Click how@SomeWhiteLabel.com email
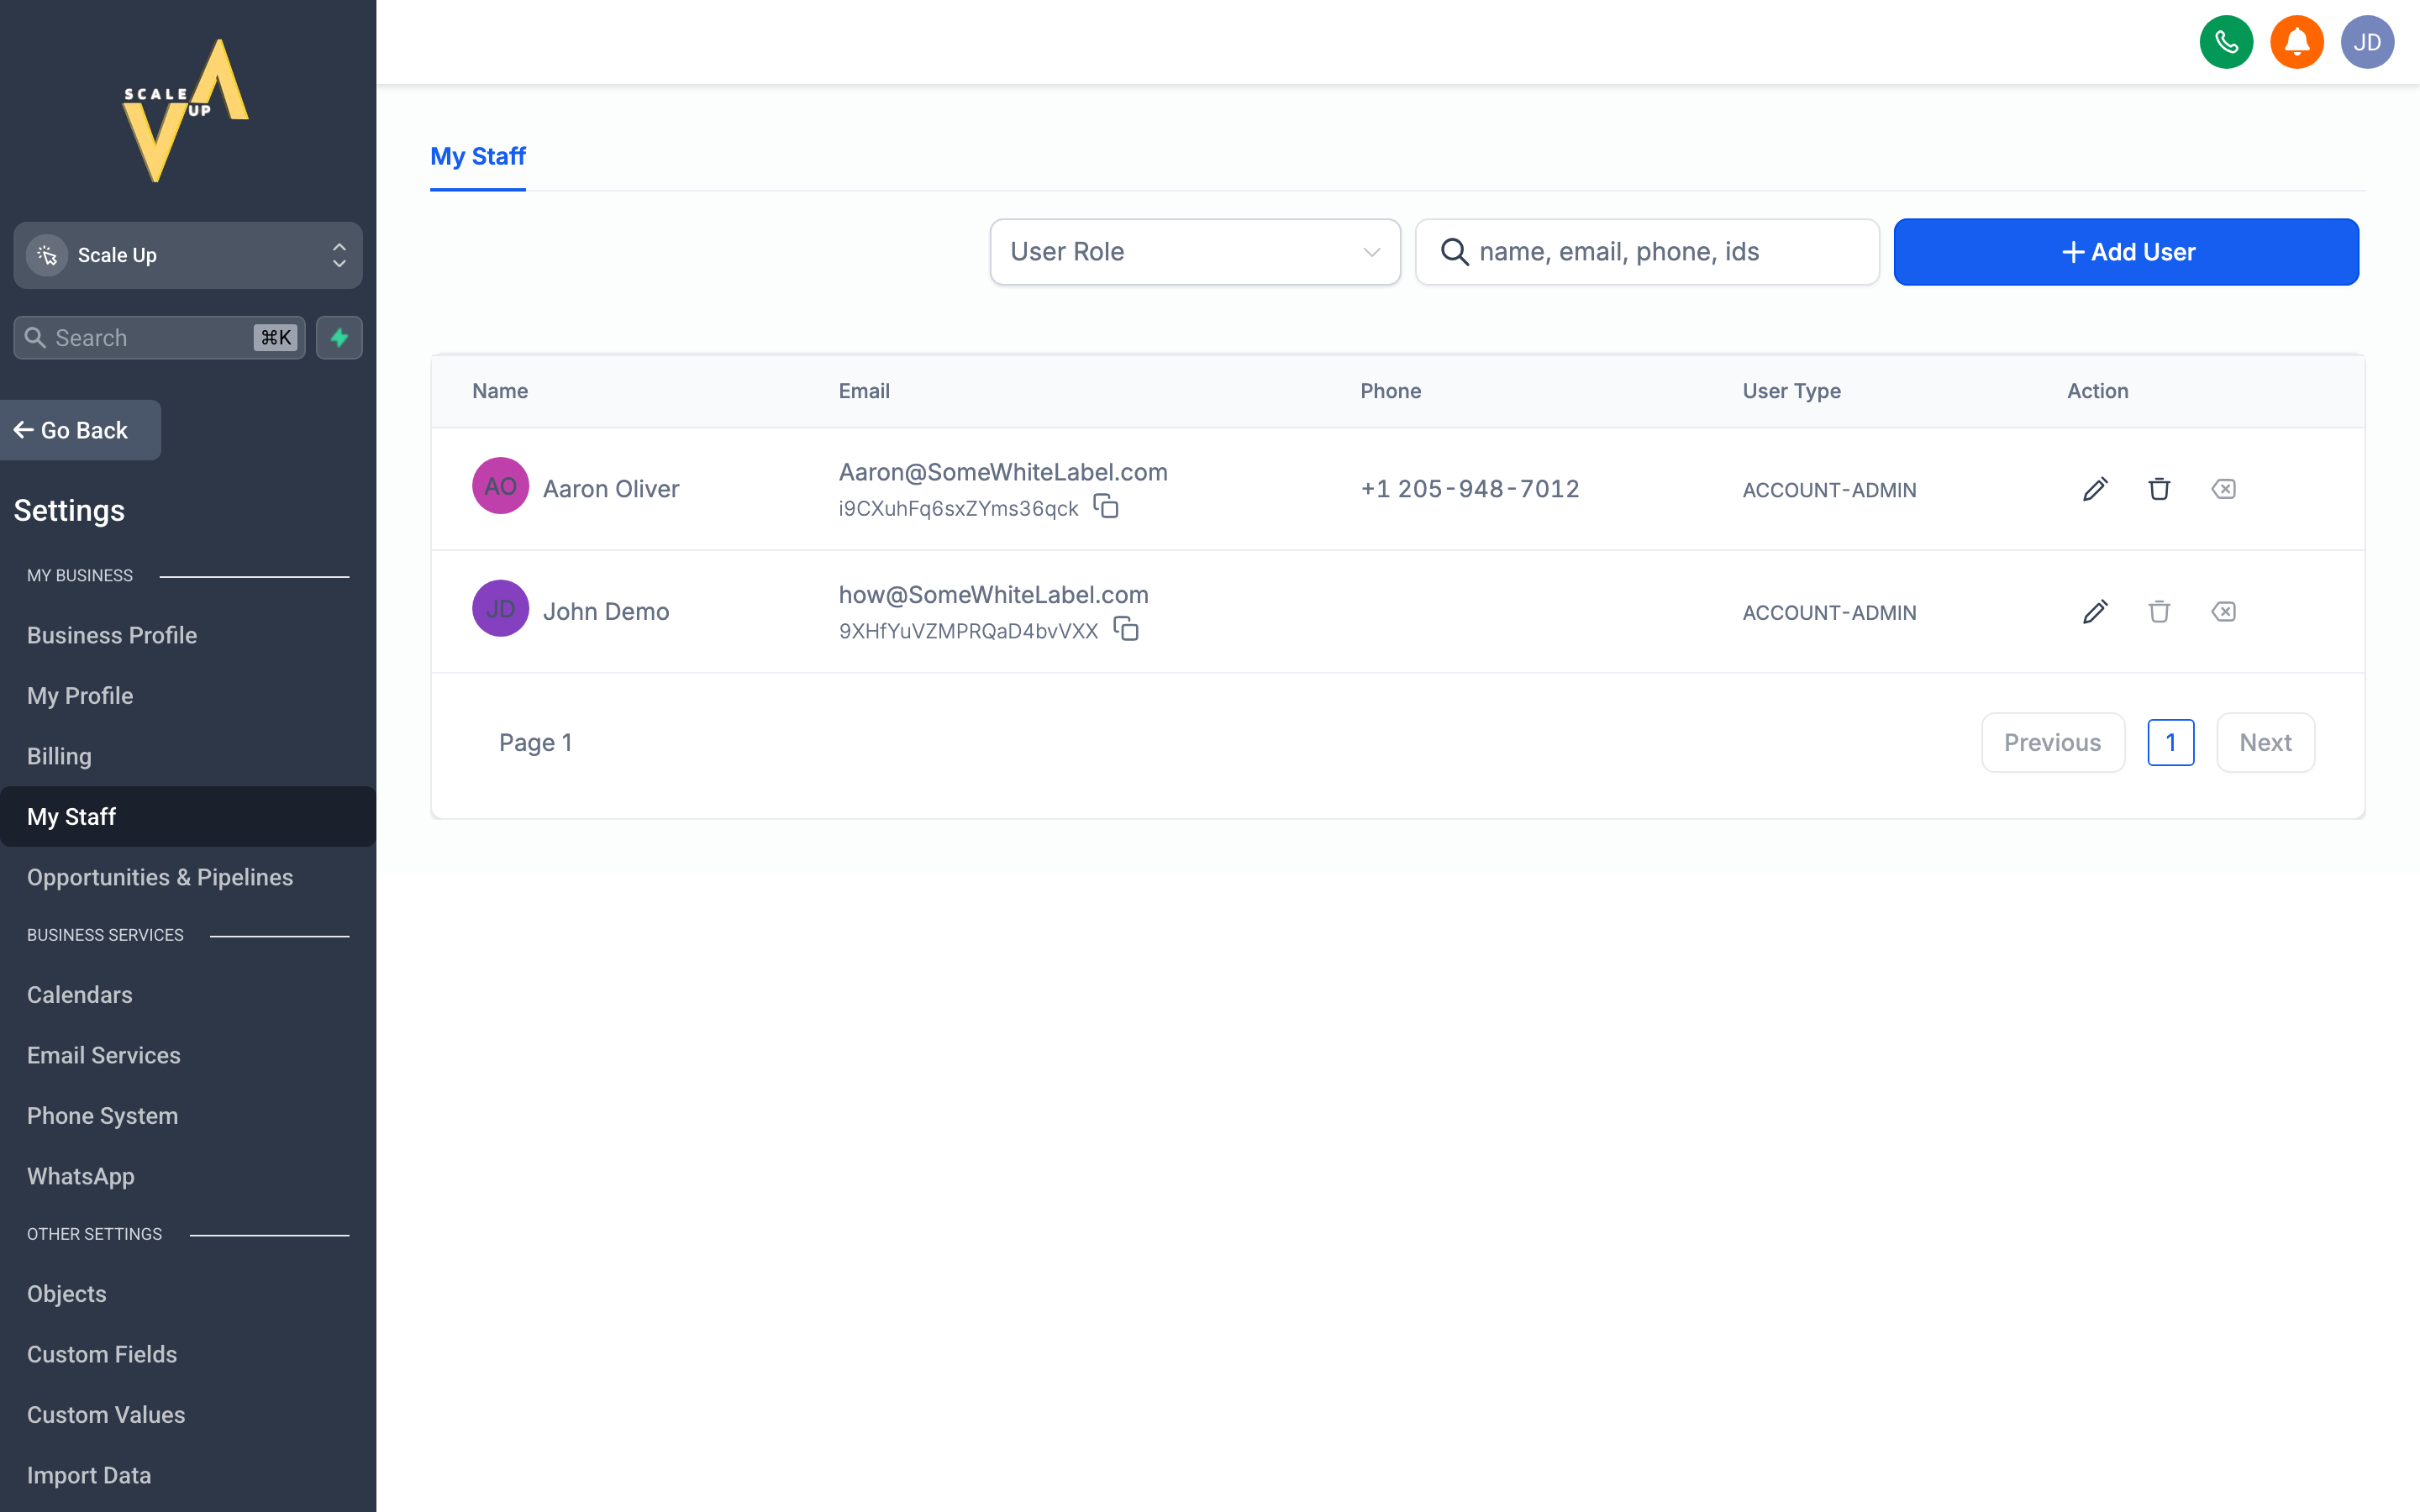The image size is (2420, 1512). click(993, 595)
